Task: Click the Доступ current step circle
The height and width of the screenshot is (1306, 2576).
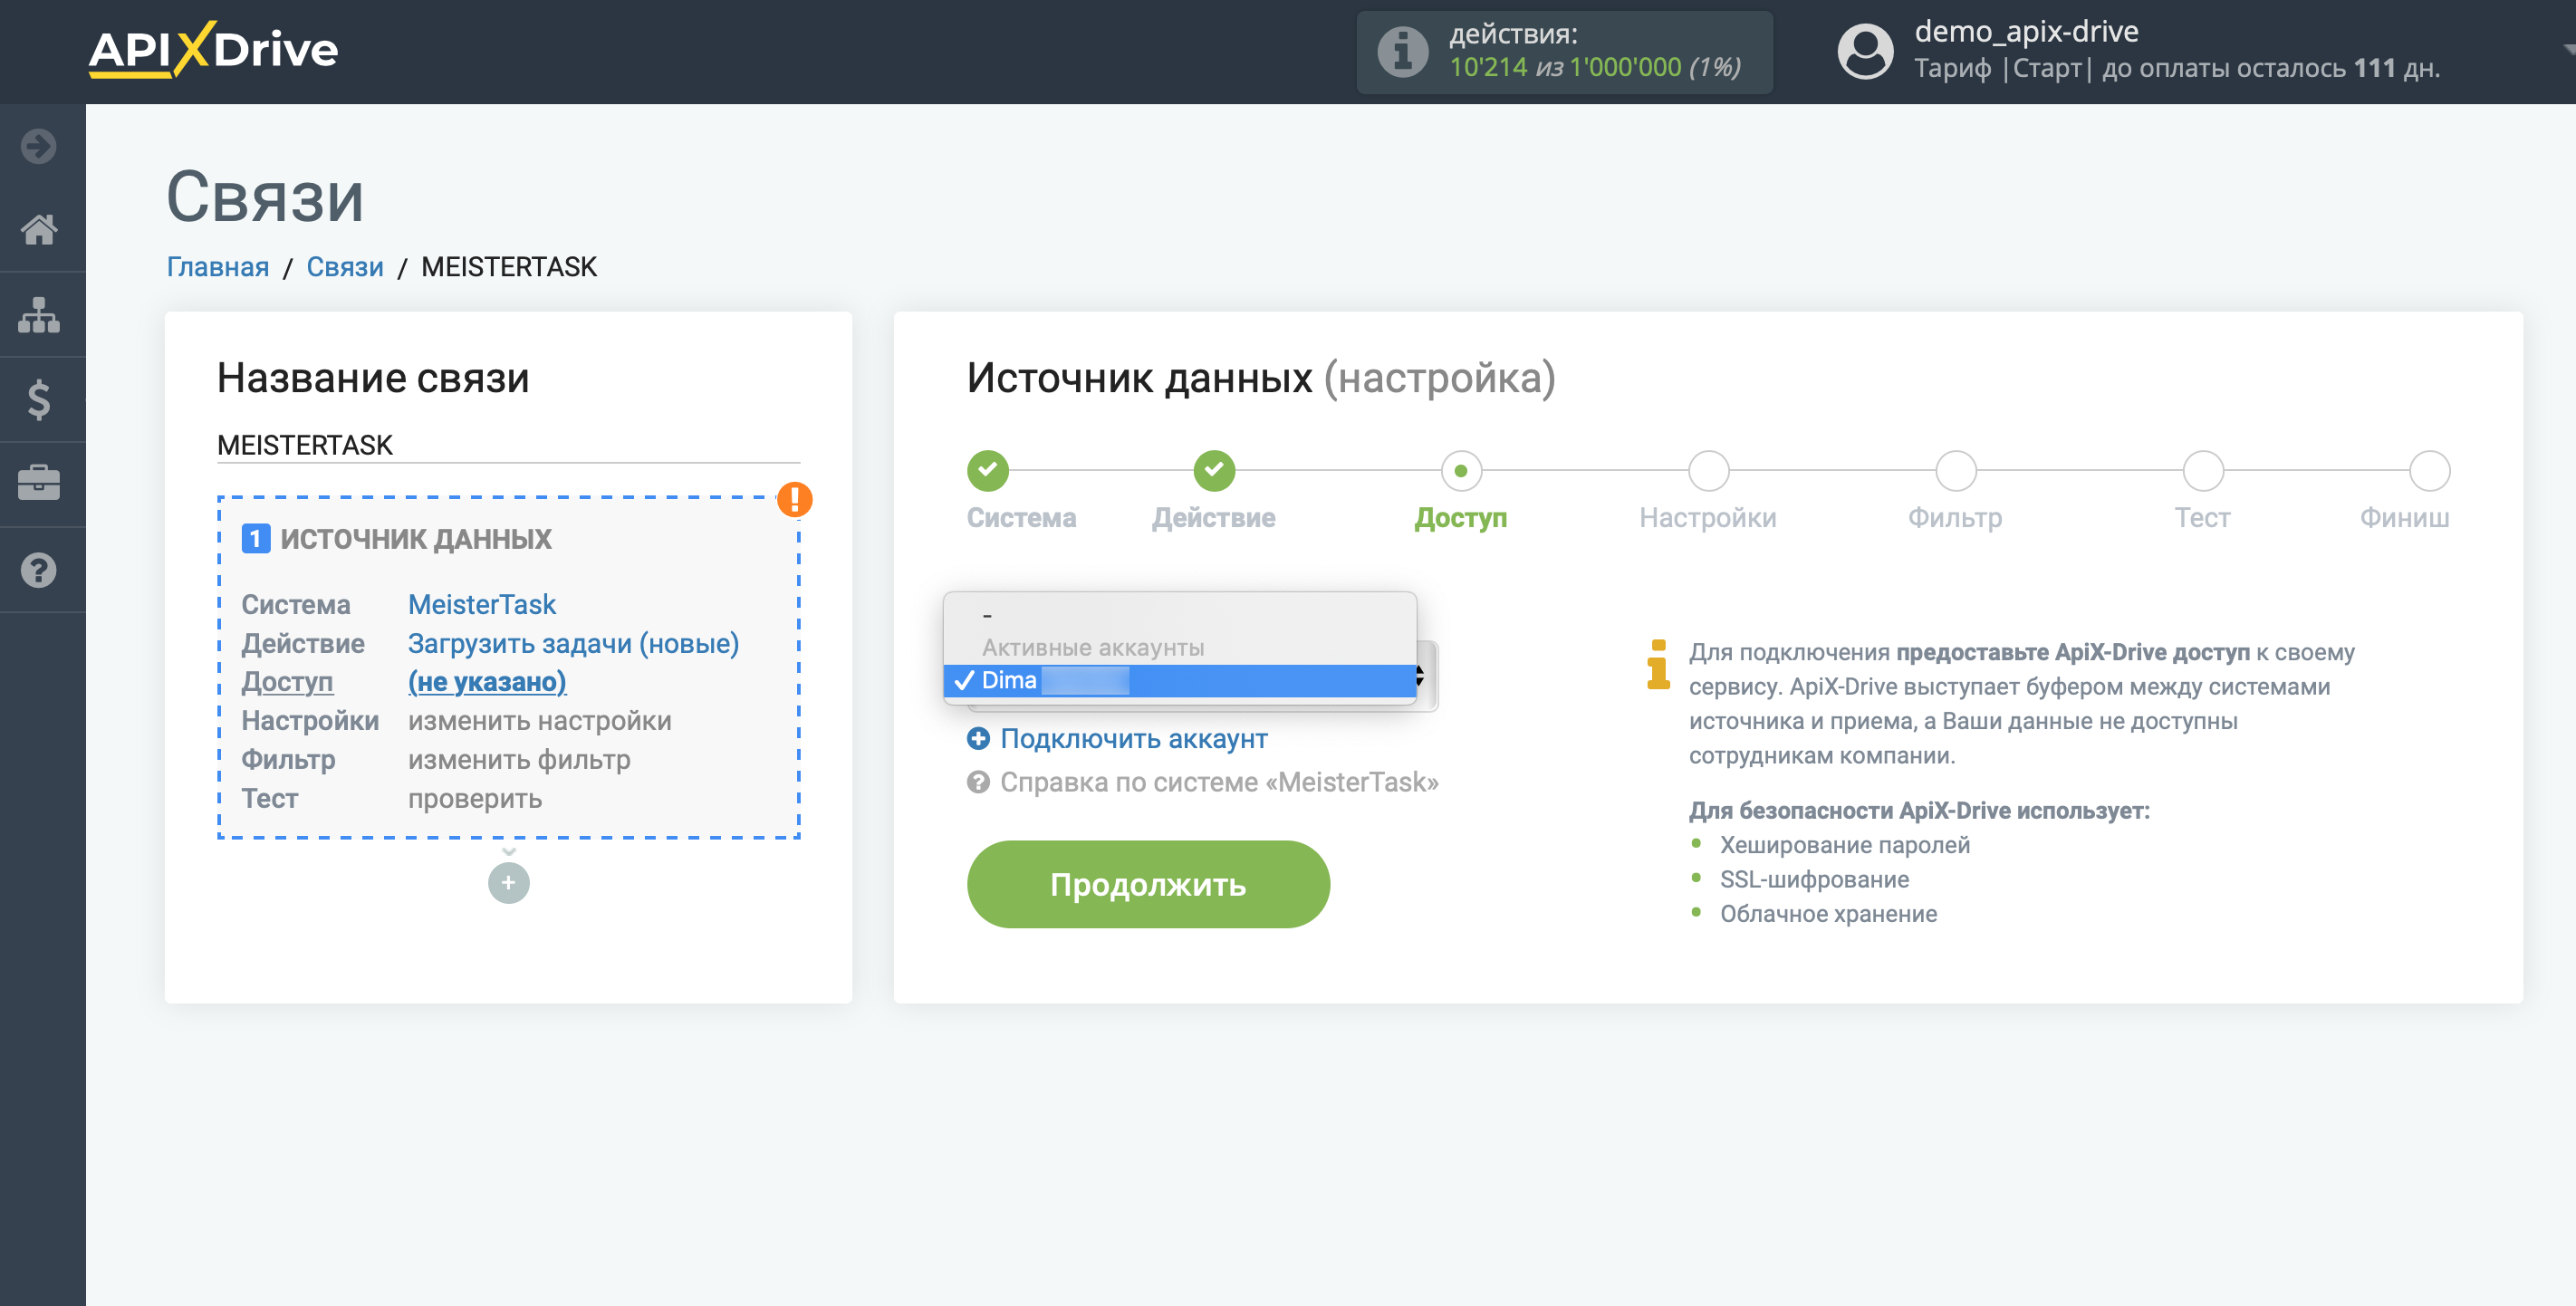Action: 1461,470
